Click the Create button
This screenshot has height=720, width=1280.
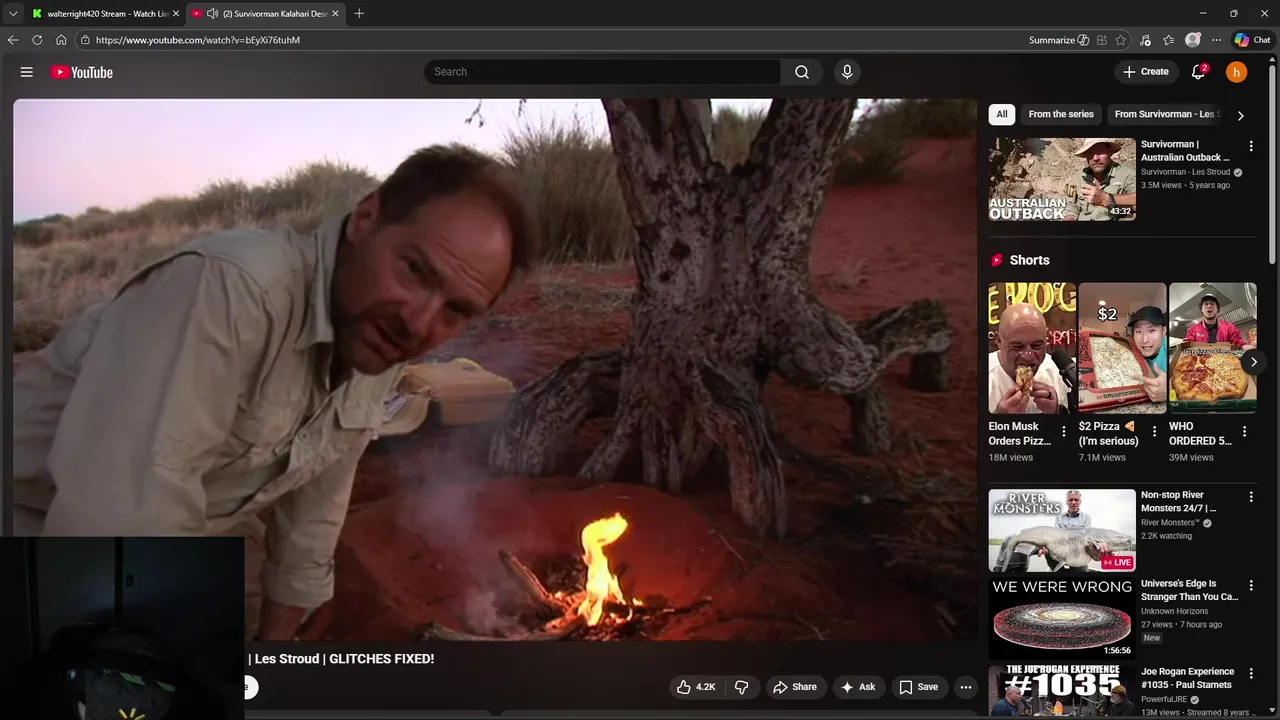click(x=1146, y=72)
